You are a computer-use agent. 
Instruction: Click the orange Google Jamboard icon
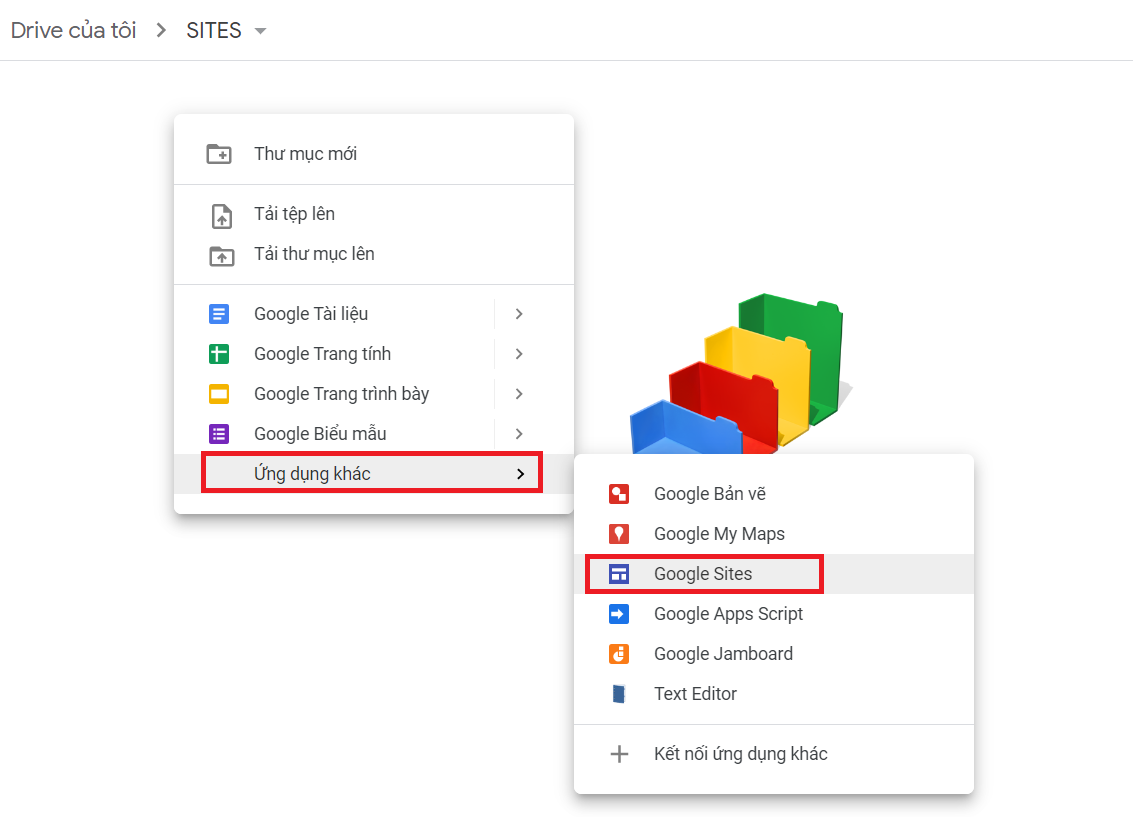pos(619,654)
